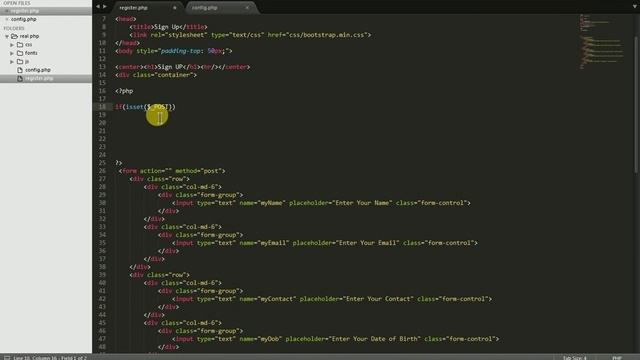Select the css folder name
Image resolution: width=640 pixels, height=360 pixels.
click(x=29, y=45)
